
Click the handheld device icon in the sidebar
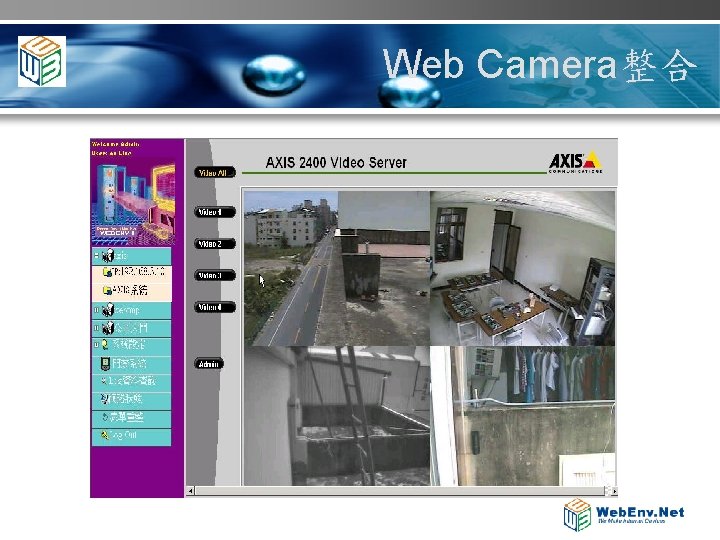(x=105, y=364)
